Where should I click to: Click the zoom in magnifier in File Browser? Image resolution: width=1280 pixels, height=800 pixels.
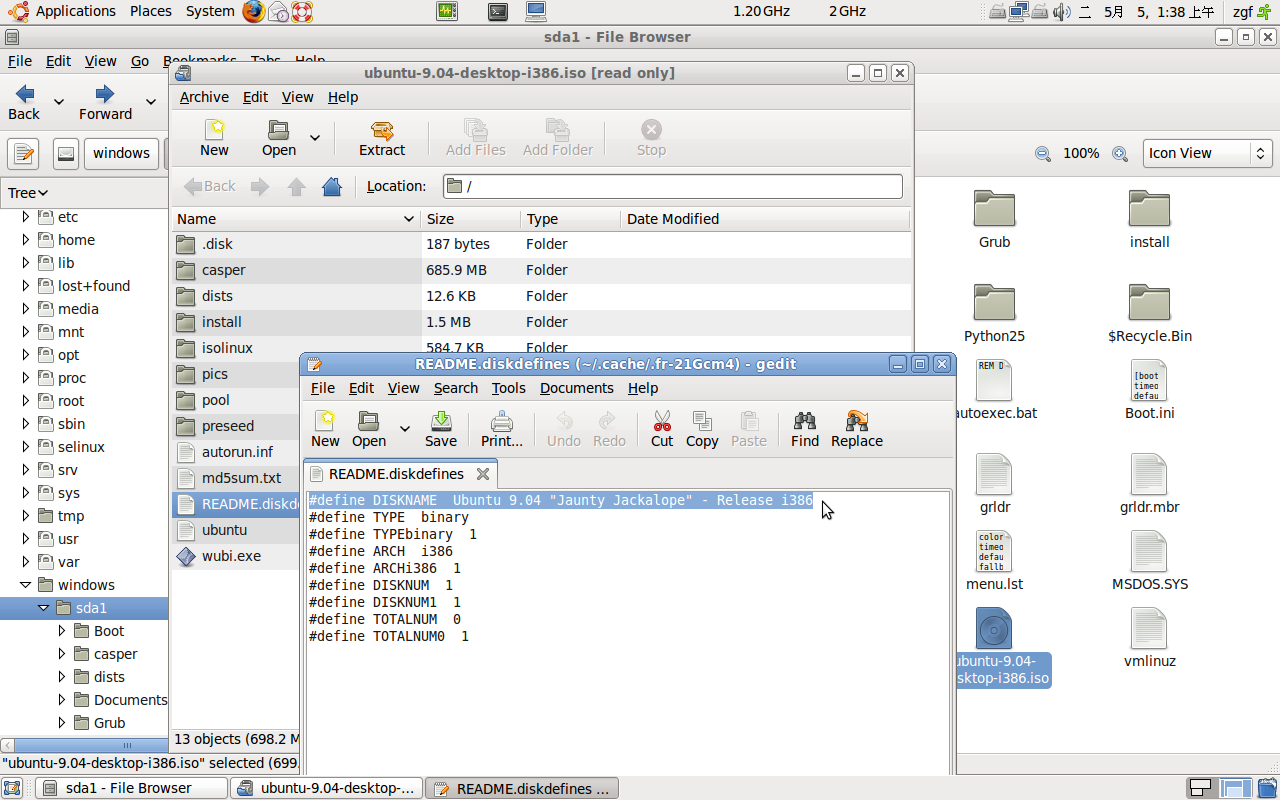click(x=1121, y=154)
